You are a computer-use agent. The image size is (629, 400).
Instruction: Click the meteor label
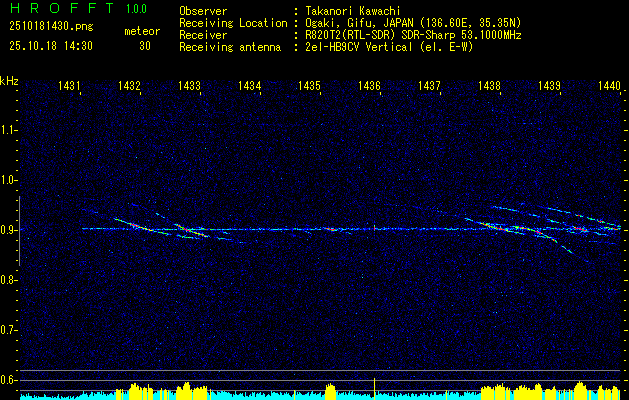click(142, 31)
